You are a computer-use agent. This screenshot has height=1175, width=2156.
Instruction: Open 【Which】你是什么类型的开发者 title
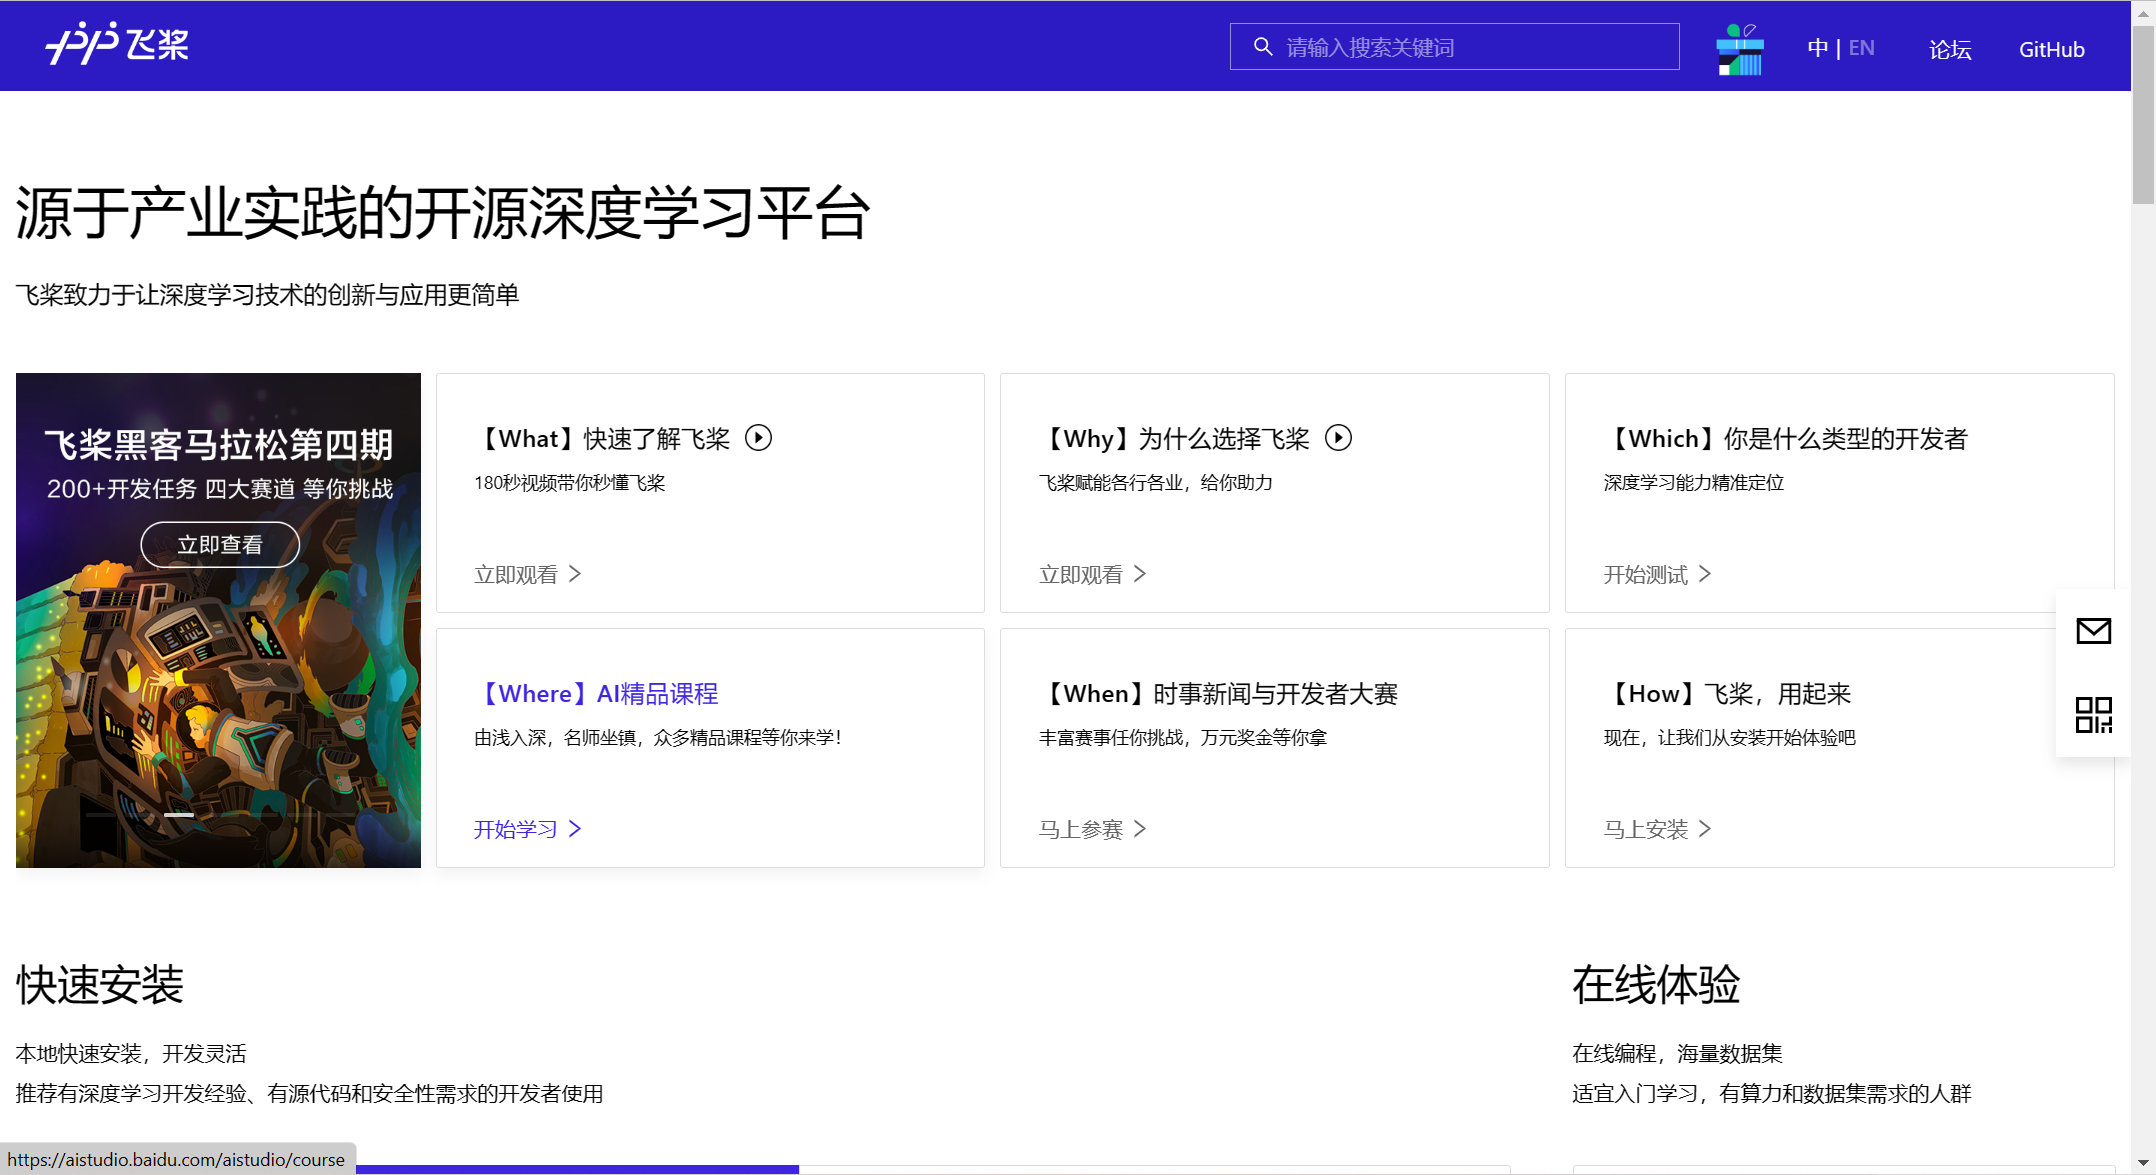[1786, 439]
